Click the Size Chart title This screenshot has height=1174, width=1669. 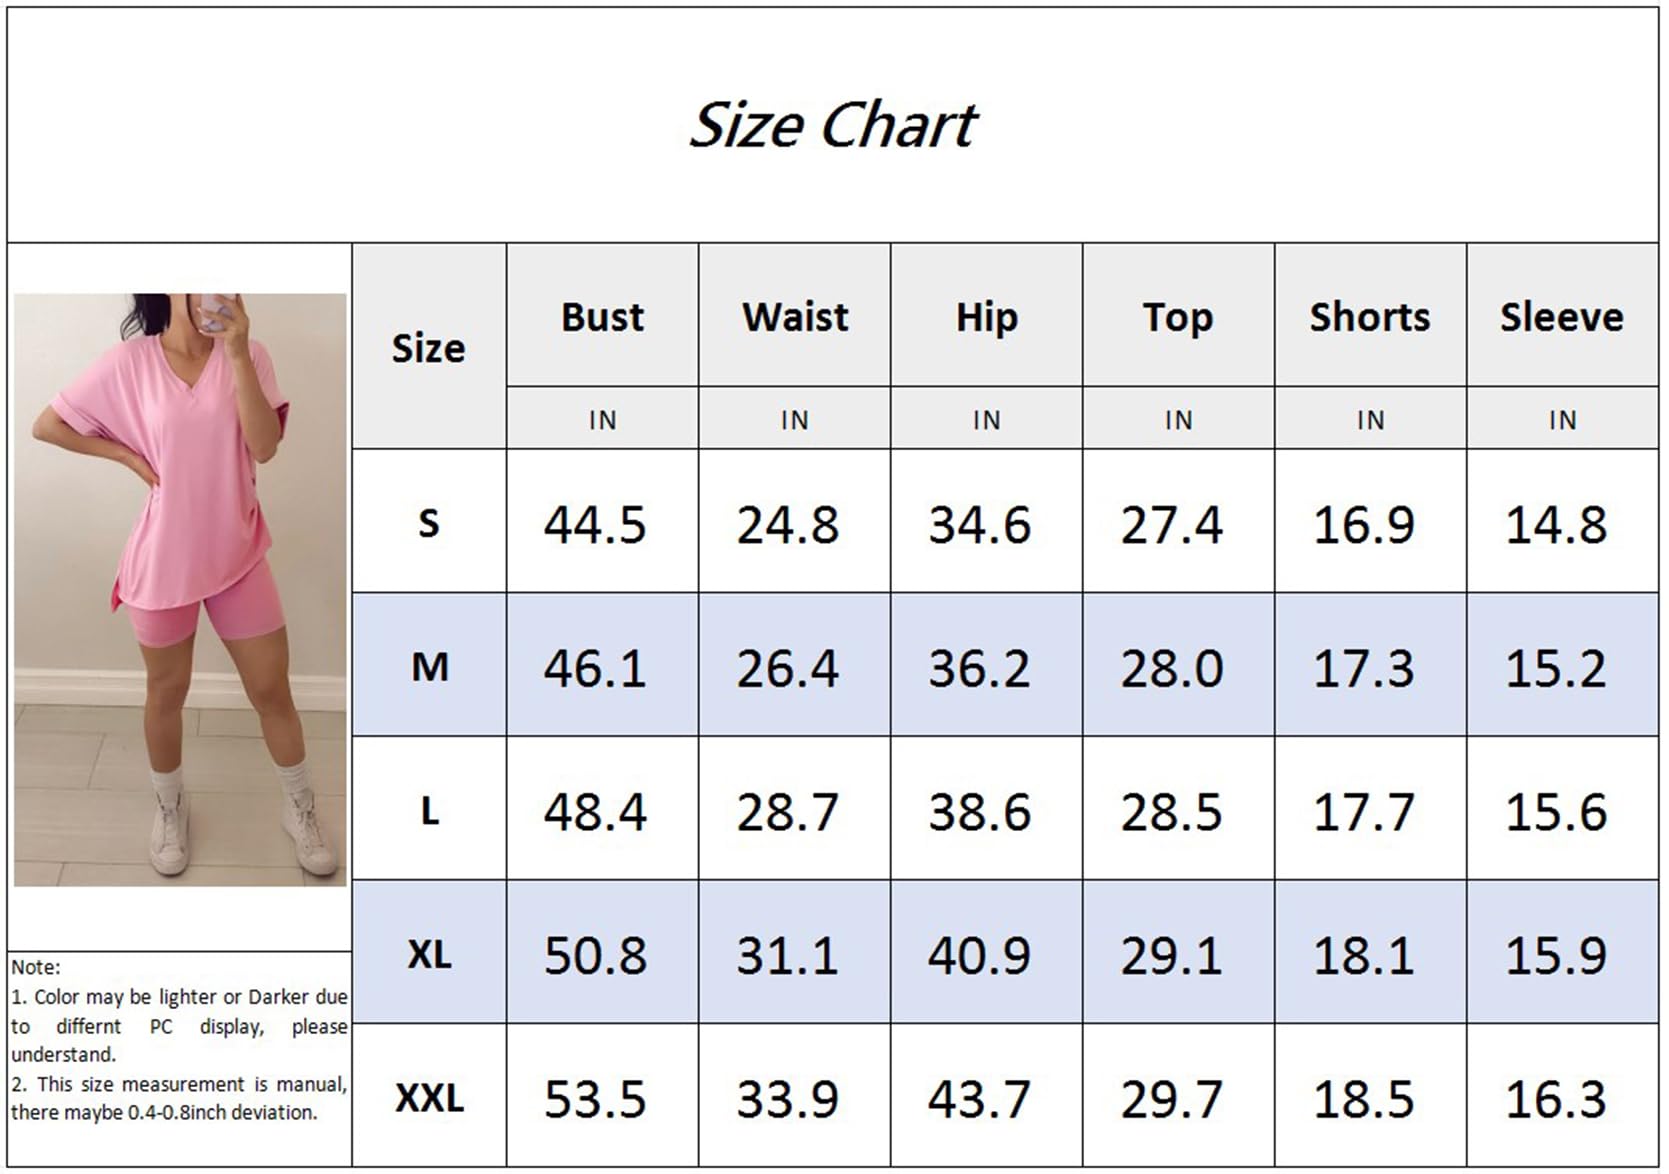tap(833, 126)
